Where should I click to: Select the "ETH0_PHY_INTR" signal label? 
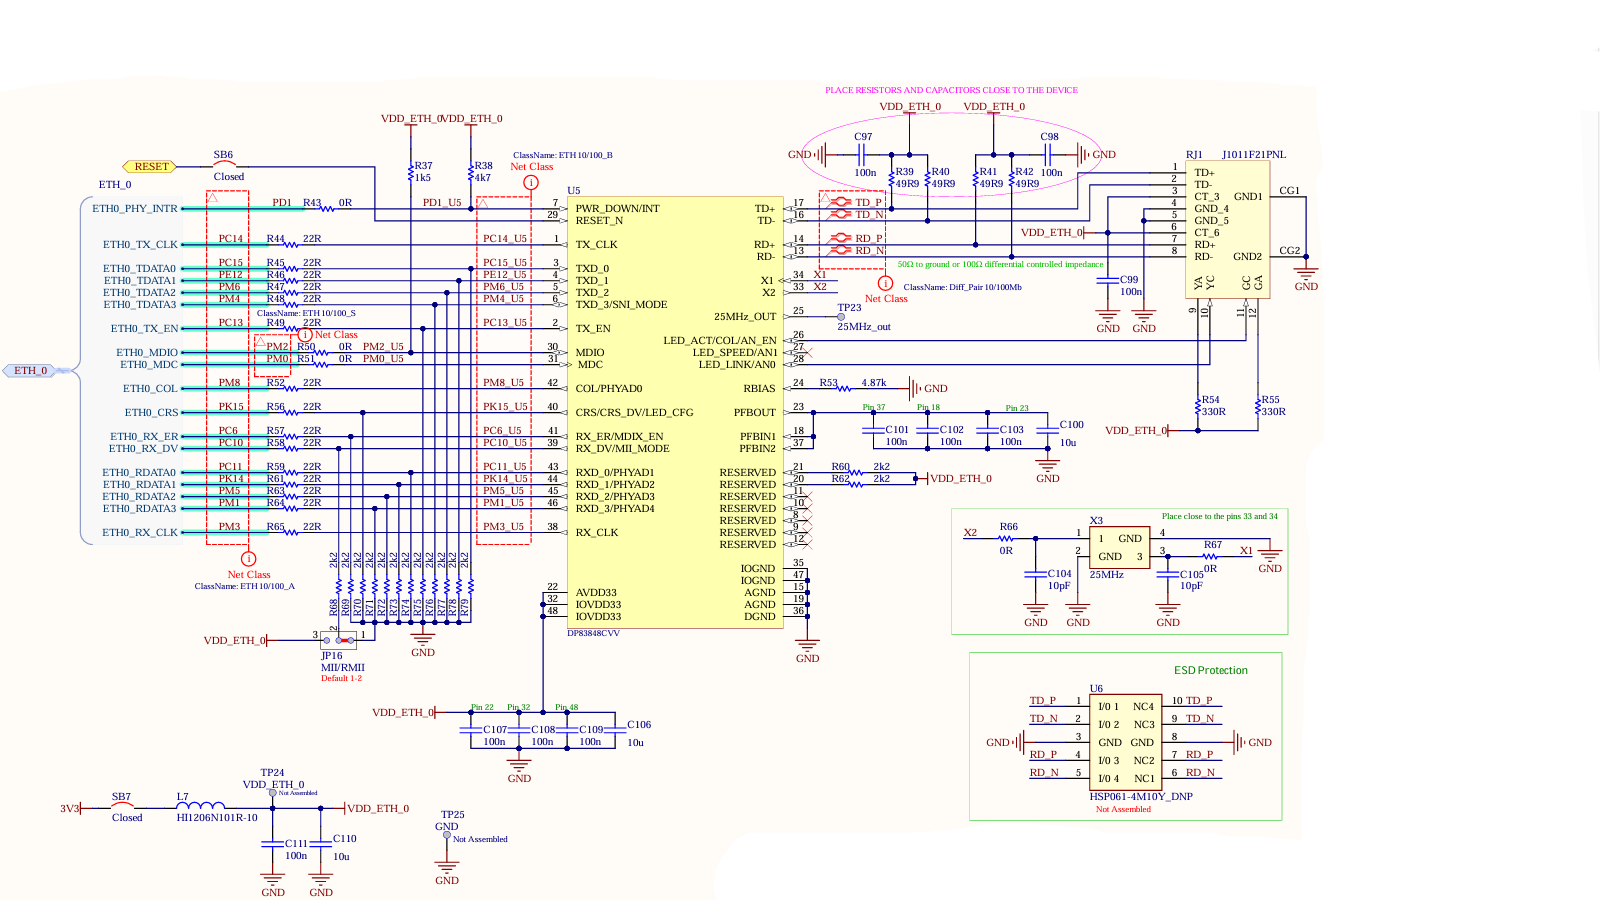[x=135, y=209]
